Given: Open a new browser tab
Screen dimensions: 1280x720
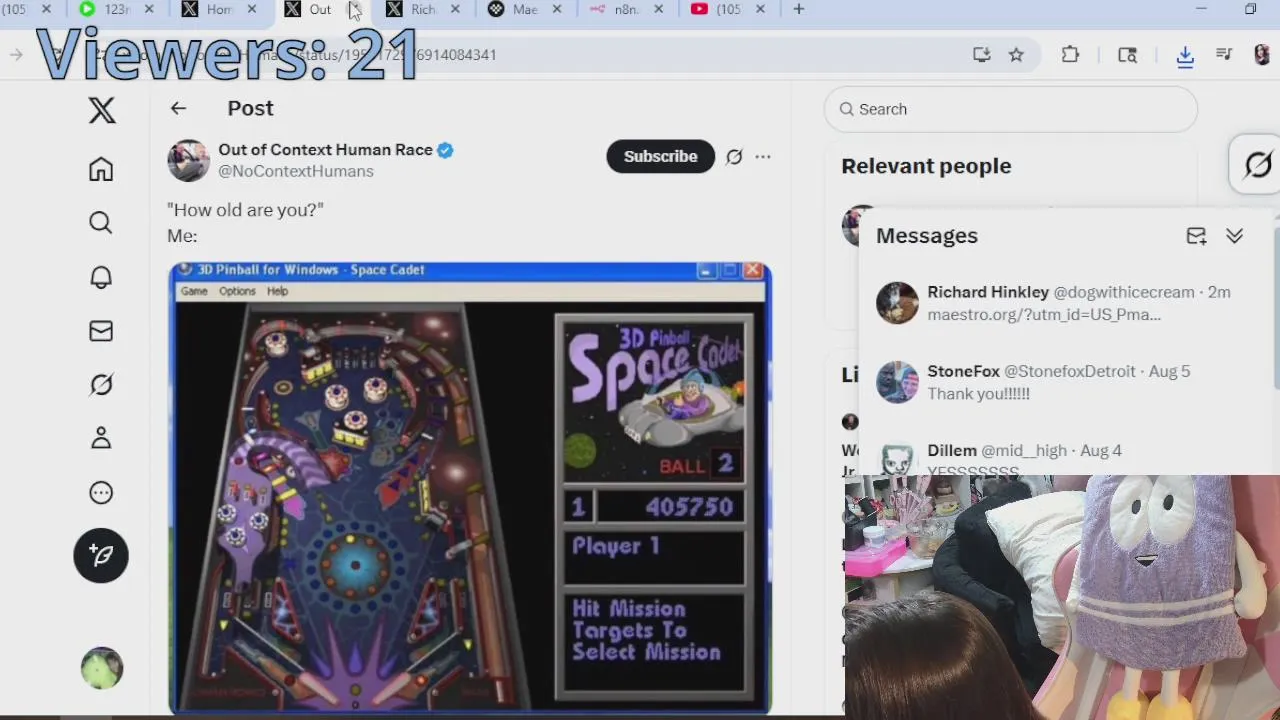Looking at the screenshot, I should [798, 10].
